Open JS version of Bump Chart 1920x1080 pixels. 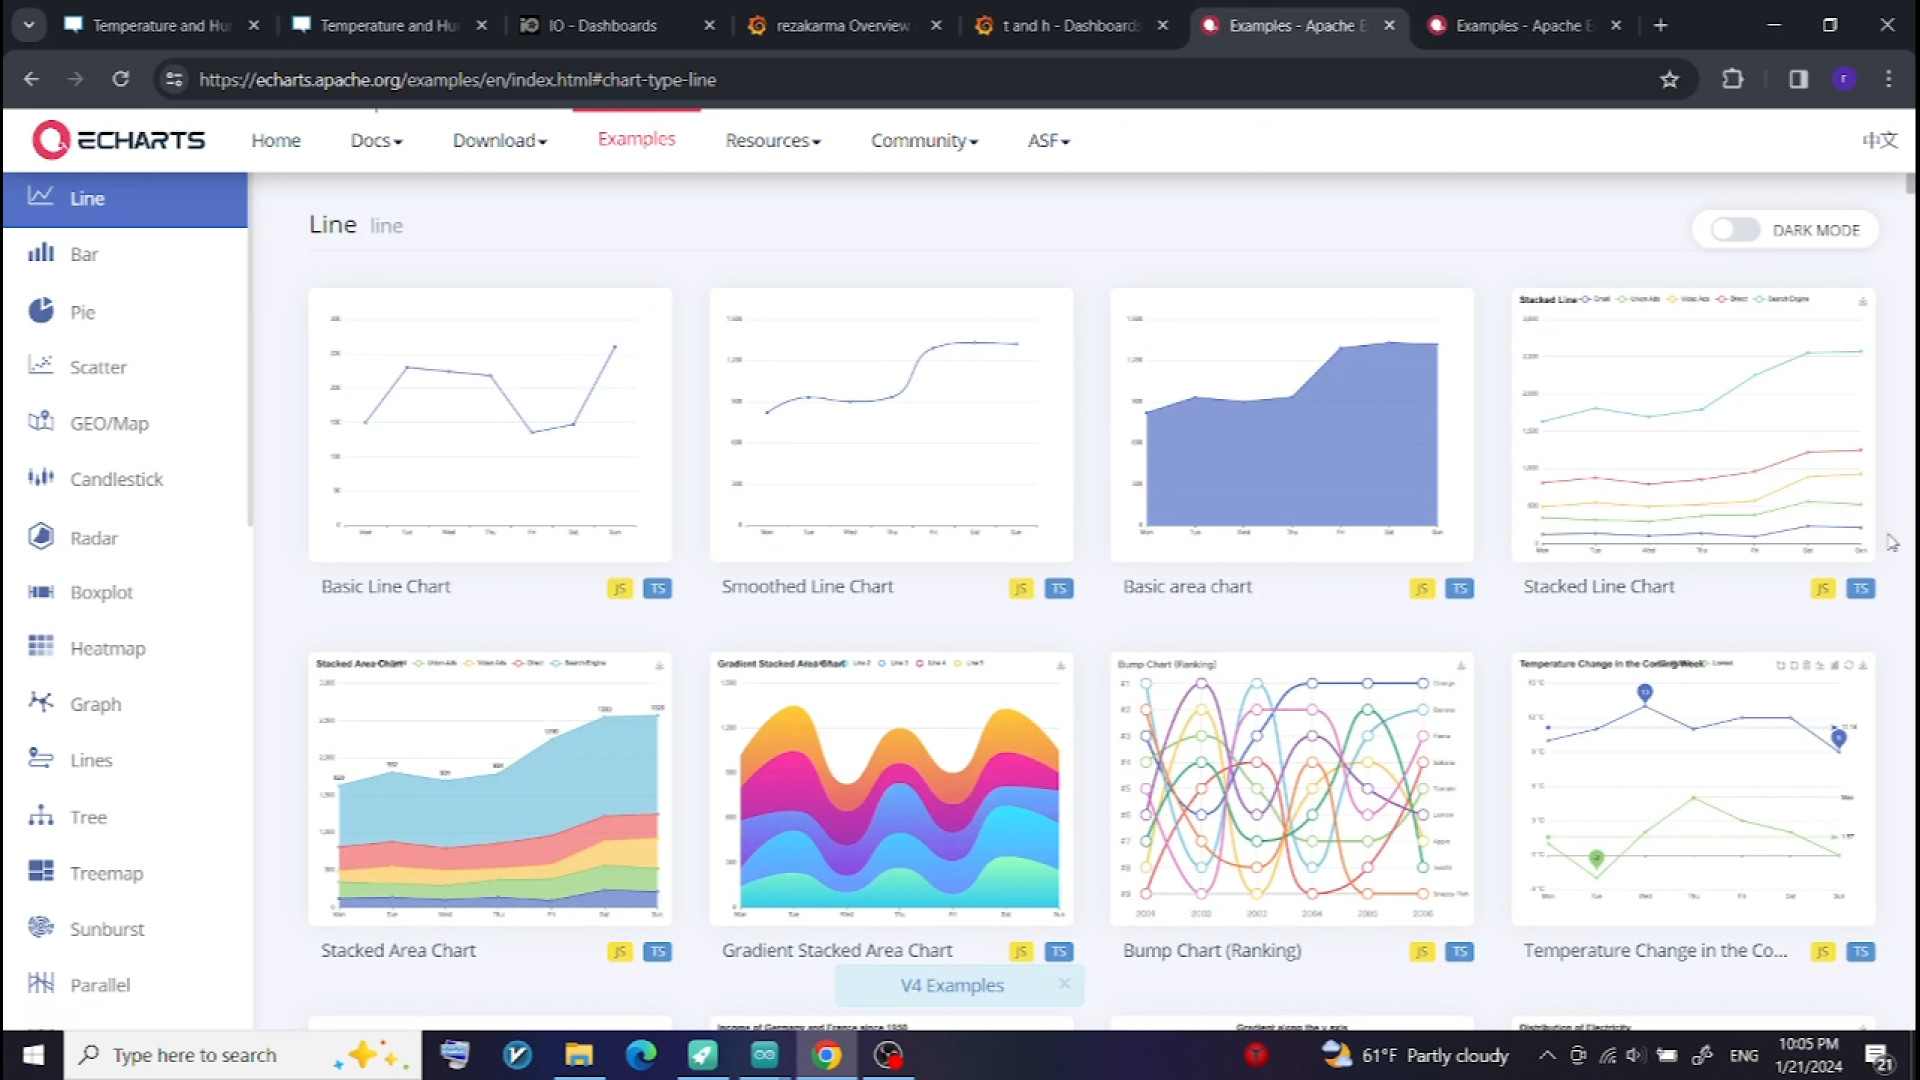tap(1422, 951)
